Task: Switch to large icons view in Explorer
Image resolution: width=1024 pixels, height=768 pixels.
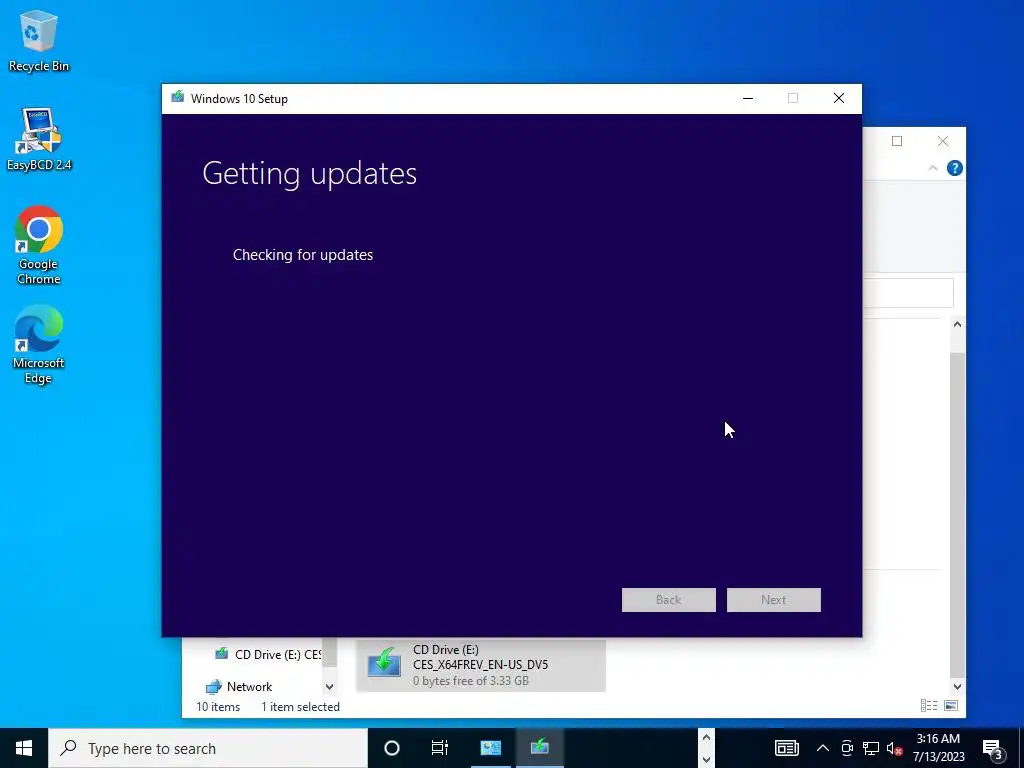Action: [951, 705]
